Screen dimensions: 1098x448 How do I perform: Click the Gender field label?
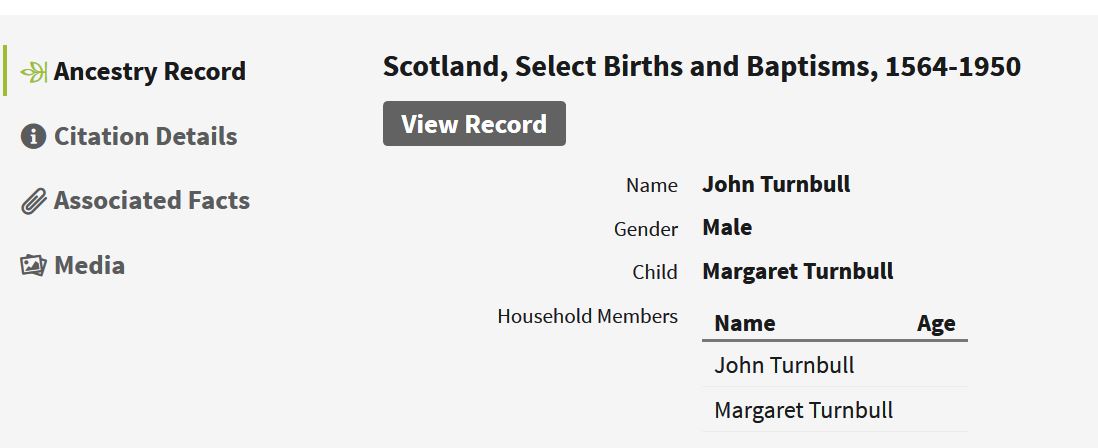[x=645, y=229]
